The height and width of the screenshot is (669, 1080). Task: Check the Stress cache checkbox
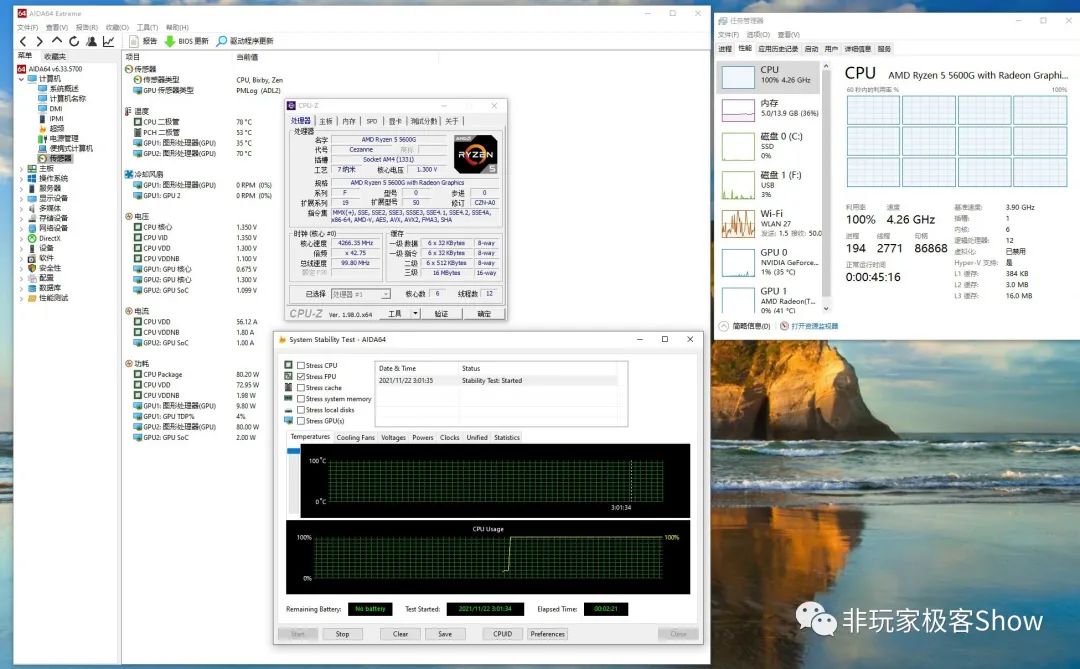(301, 388)
